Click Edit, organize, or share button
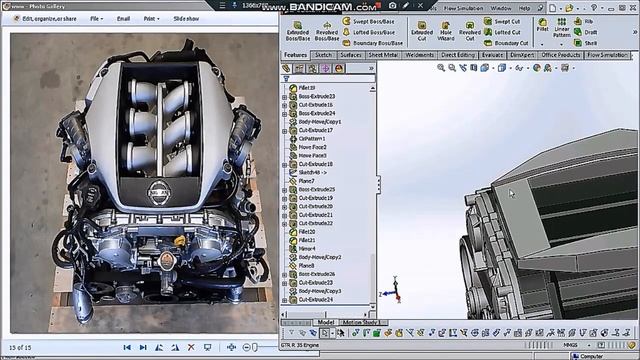Screen dimensions: 640x360 45,19
